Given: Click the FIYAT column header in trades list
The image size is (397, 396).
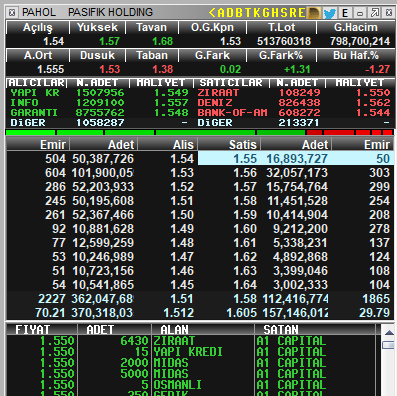Looking at the screenshot, I should (x=42, y=330).
